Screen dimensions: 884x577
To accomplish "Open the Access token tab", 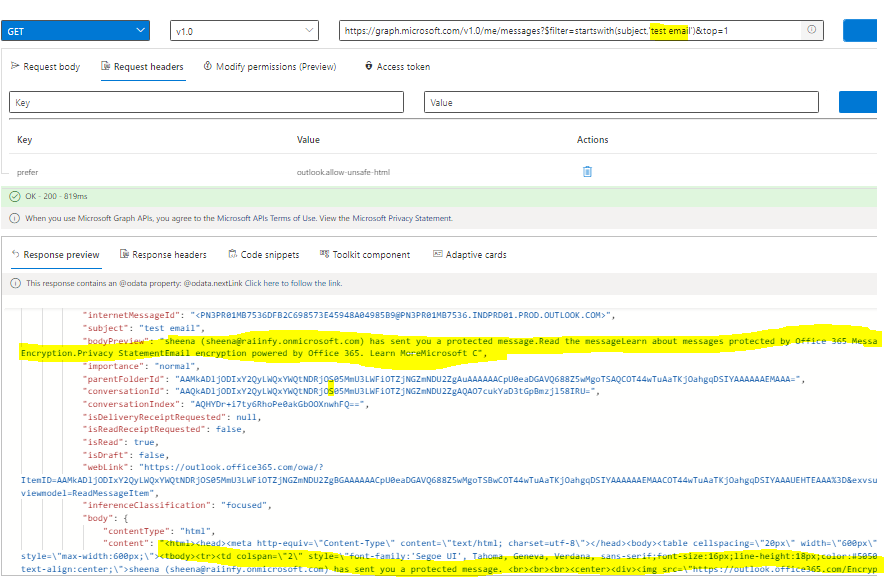I will click(397, 67).
